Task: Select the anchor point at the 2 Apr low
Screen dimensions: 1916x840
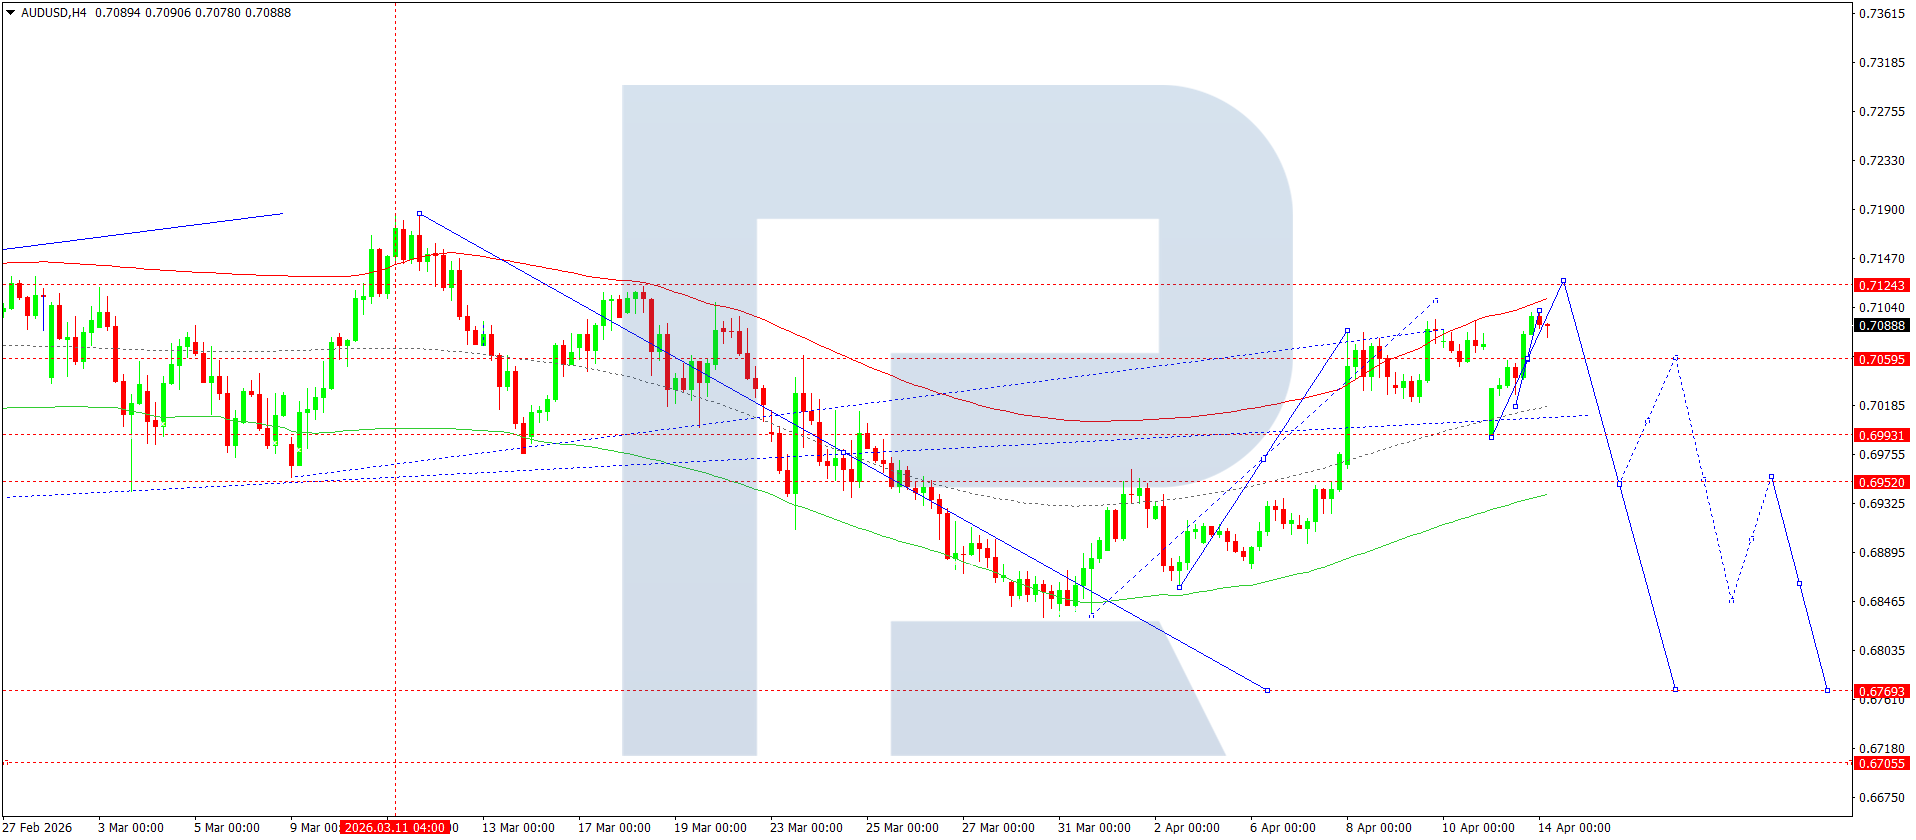Action: [1179, 587]
